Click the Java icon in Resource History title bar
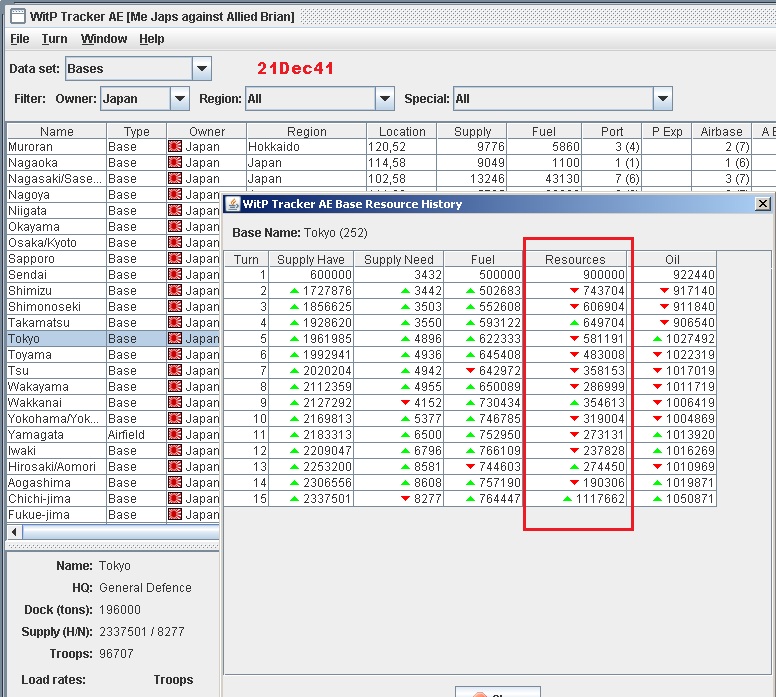776x697 pixels. (x=233, y=203)
